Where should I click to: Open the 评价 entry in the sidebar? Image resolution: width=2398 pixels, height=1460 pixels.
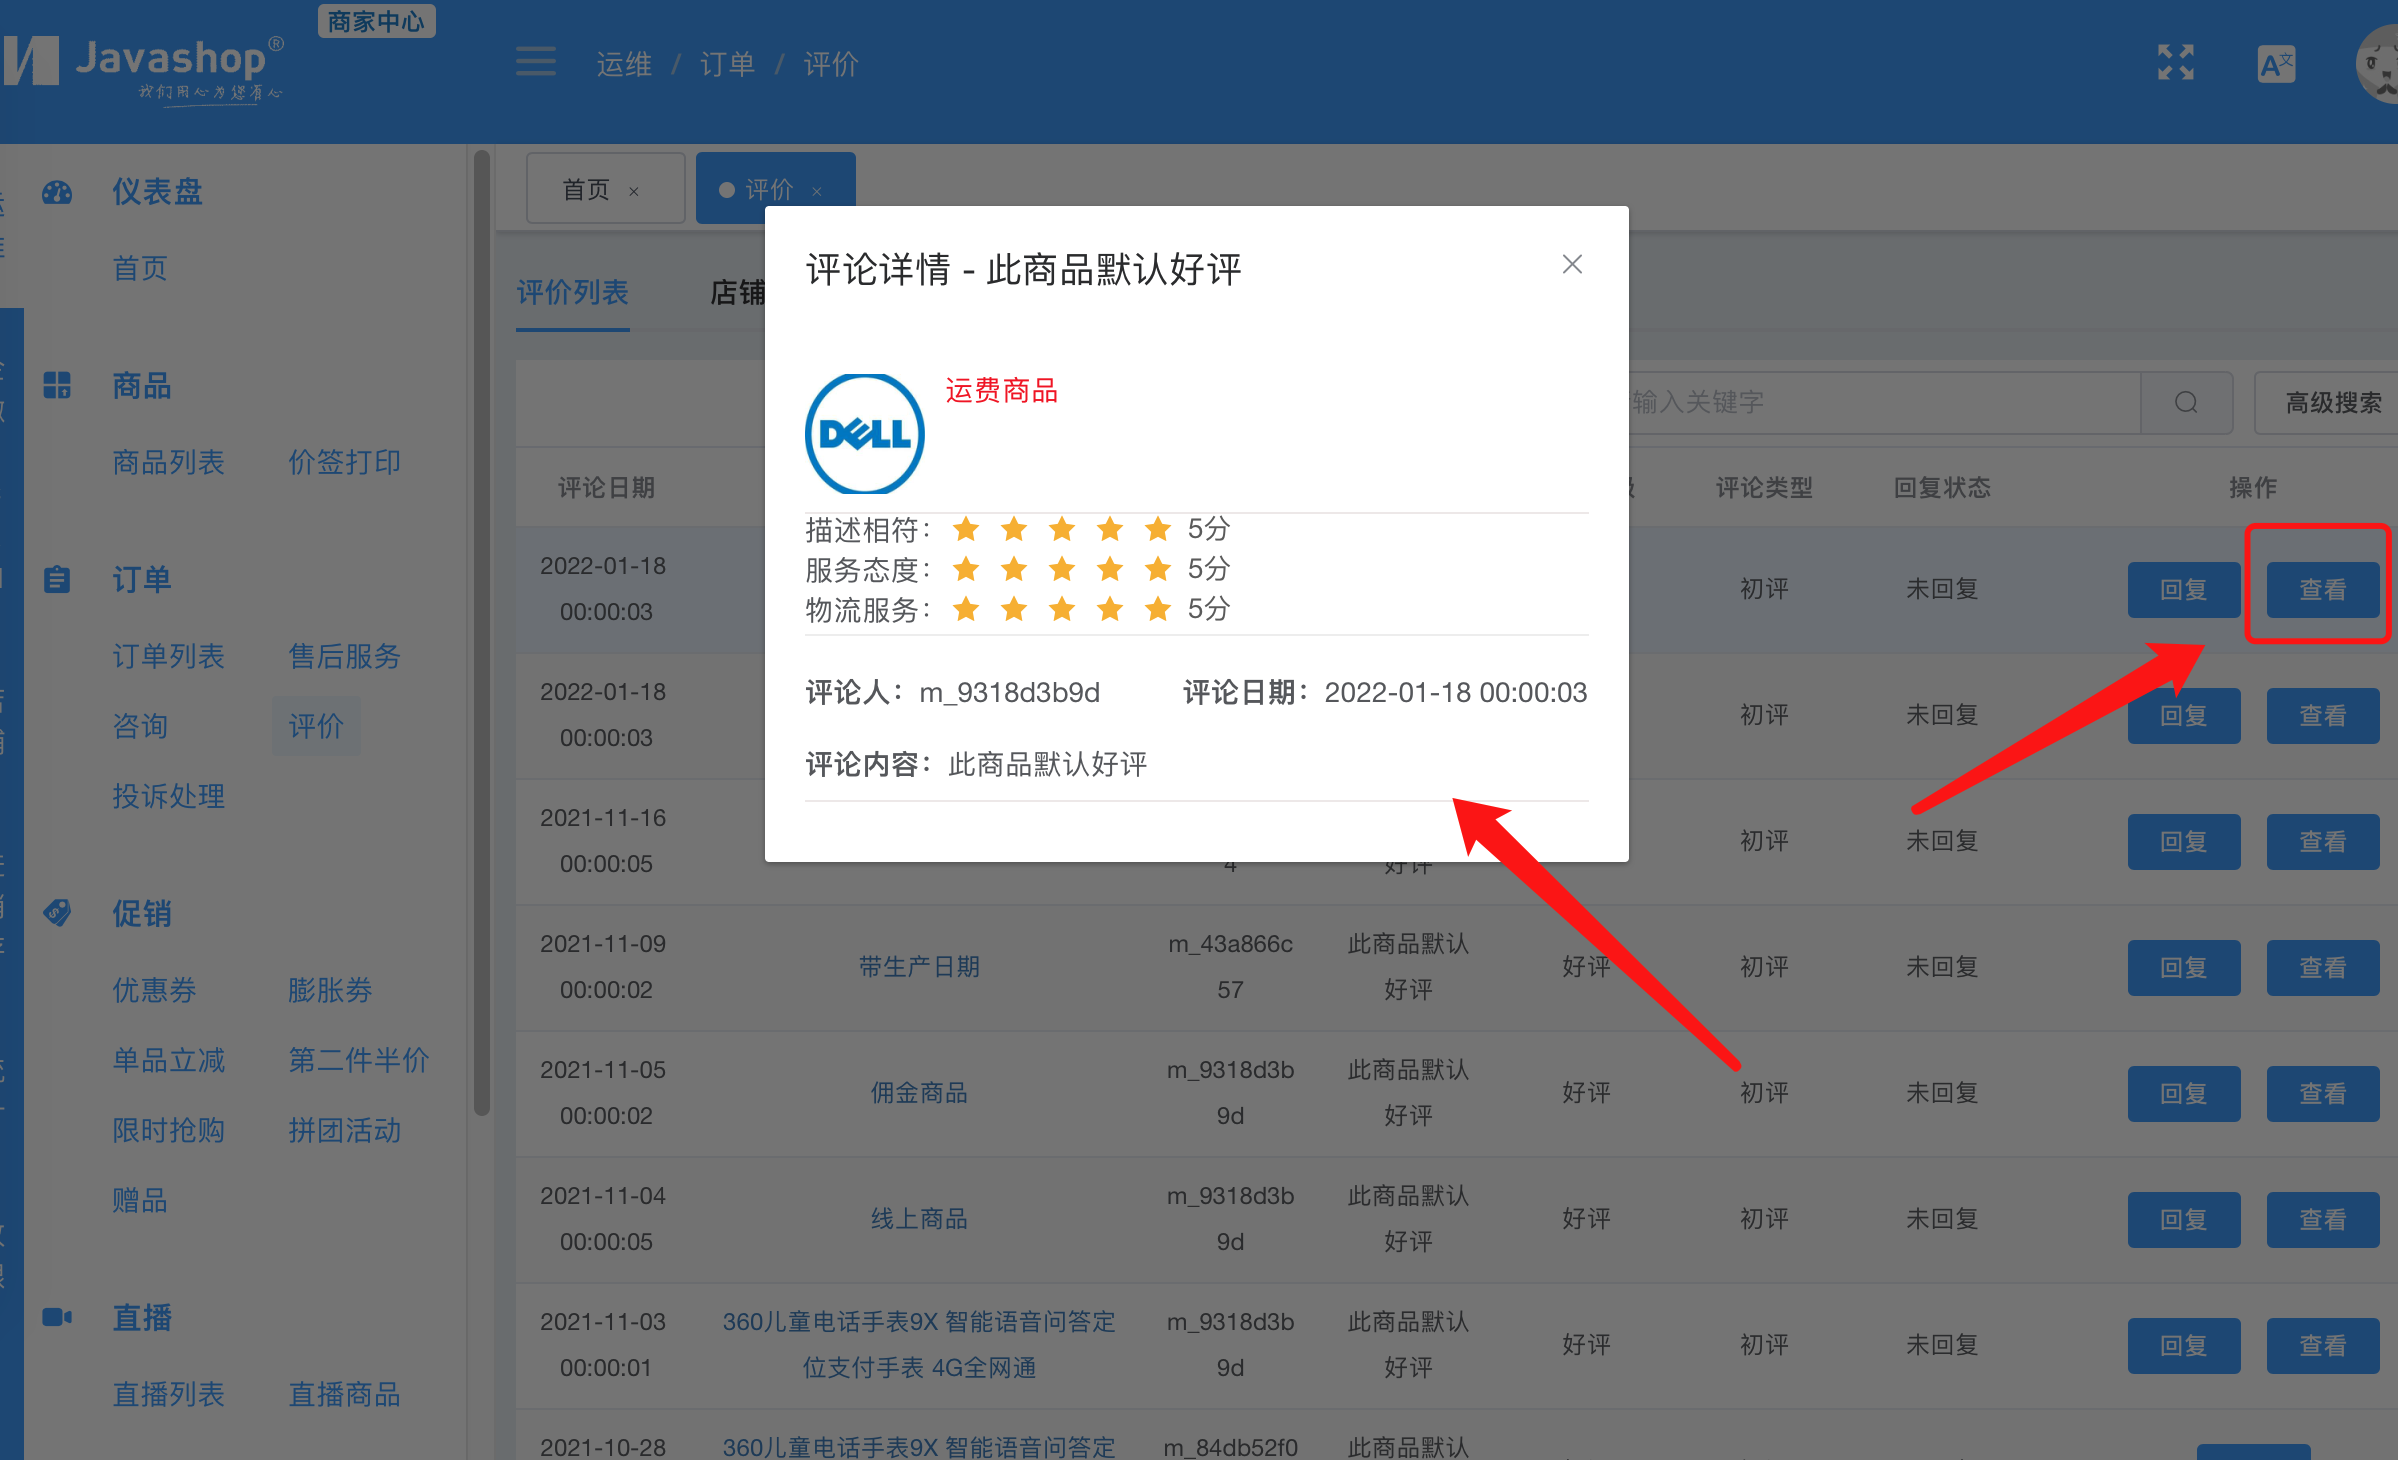[316, 726]
